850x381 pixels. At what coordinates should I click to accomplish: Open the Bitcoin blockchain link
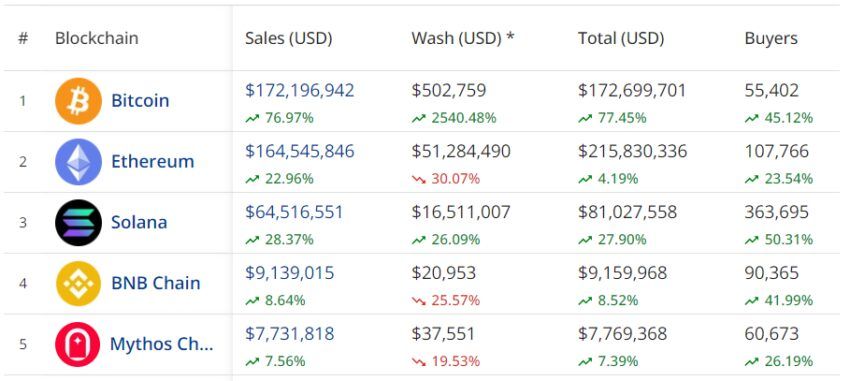pos(140,101)
